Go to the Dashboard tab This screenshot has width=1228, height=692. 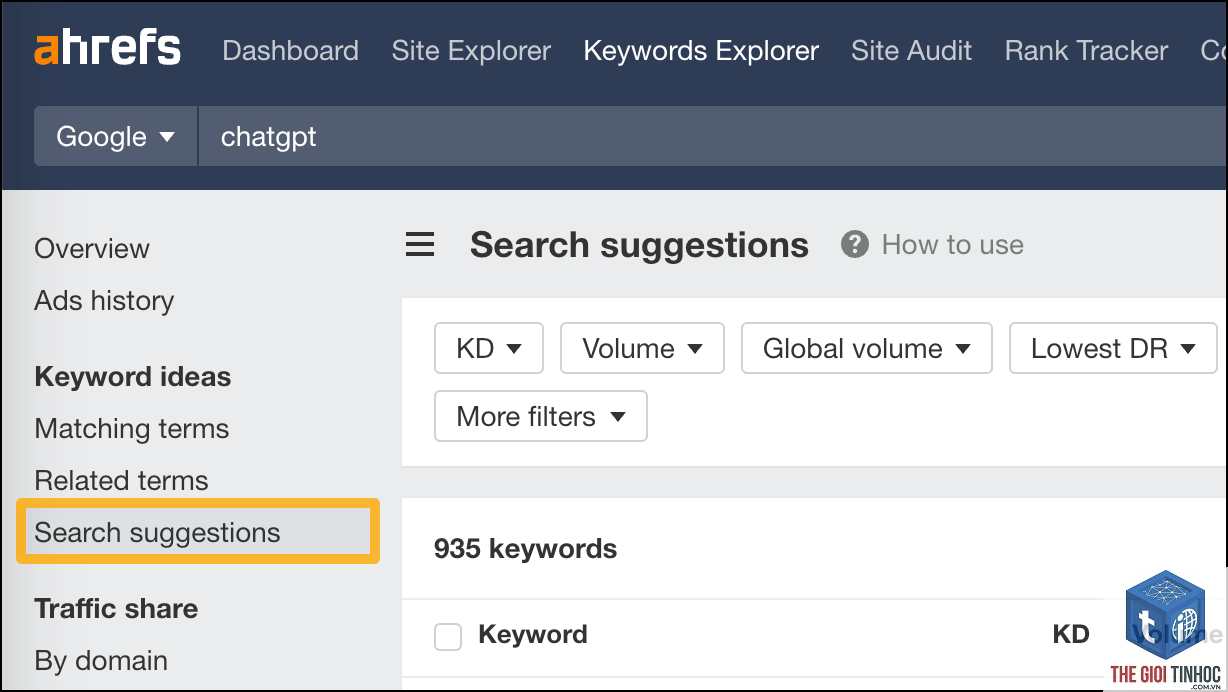[290, 51]
